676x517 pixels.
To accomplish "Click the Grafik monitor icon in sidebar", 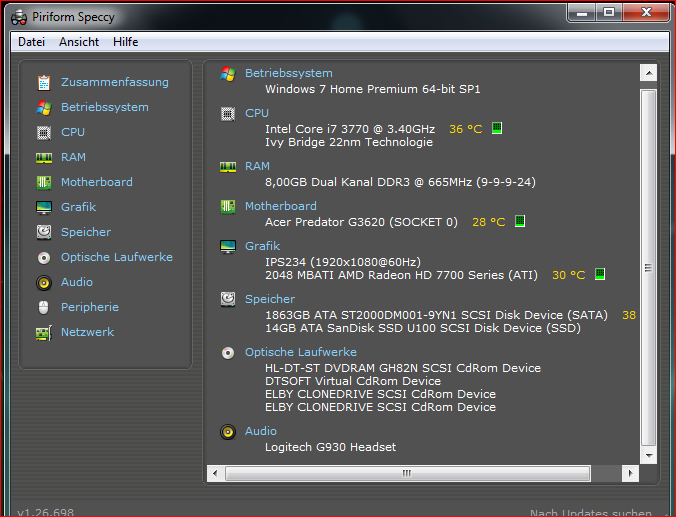I will coord(44,207).
